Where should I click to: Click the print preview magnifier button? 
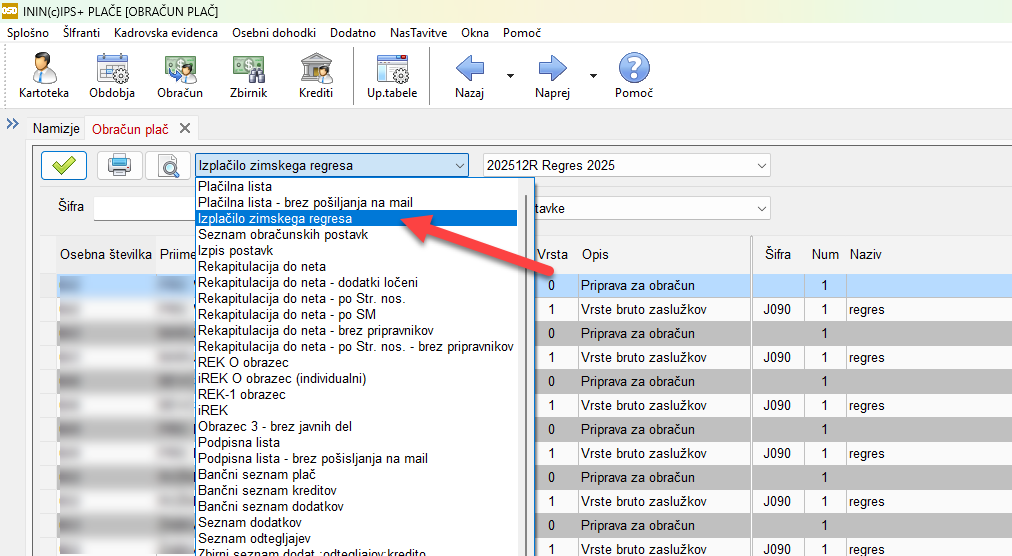(168, 165)
